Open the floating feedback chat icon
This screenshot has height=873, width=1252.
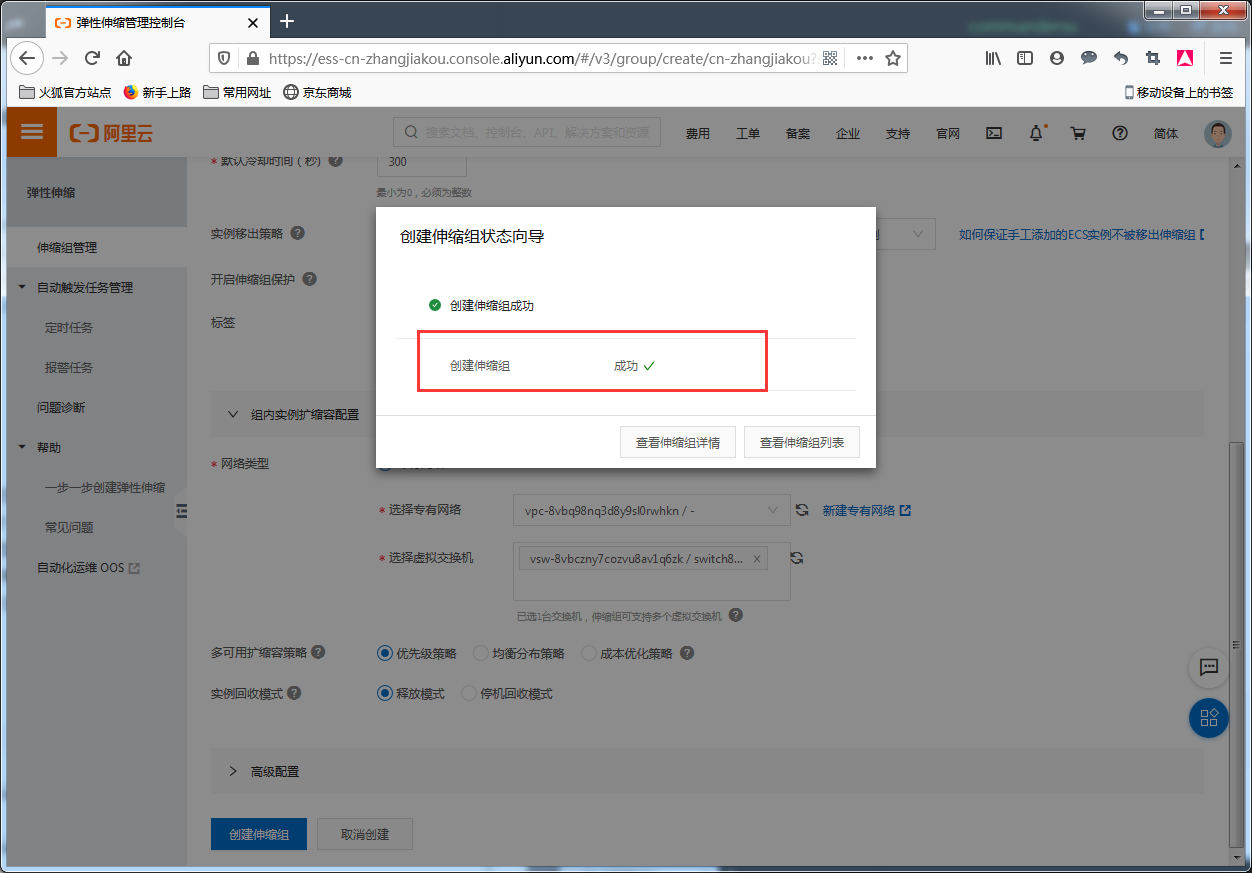(x=1208, y=667)
